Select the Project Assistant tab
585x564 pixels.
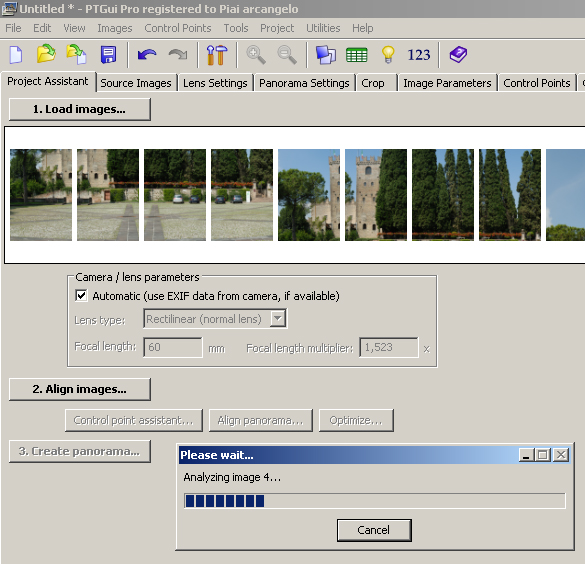point(48,81)
